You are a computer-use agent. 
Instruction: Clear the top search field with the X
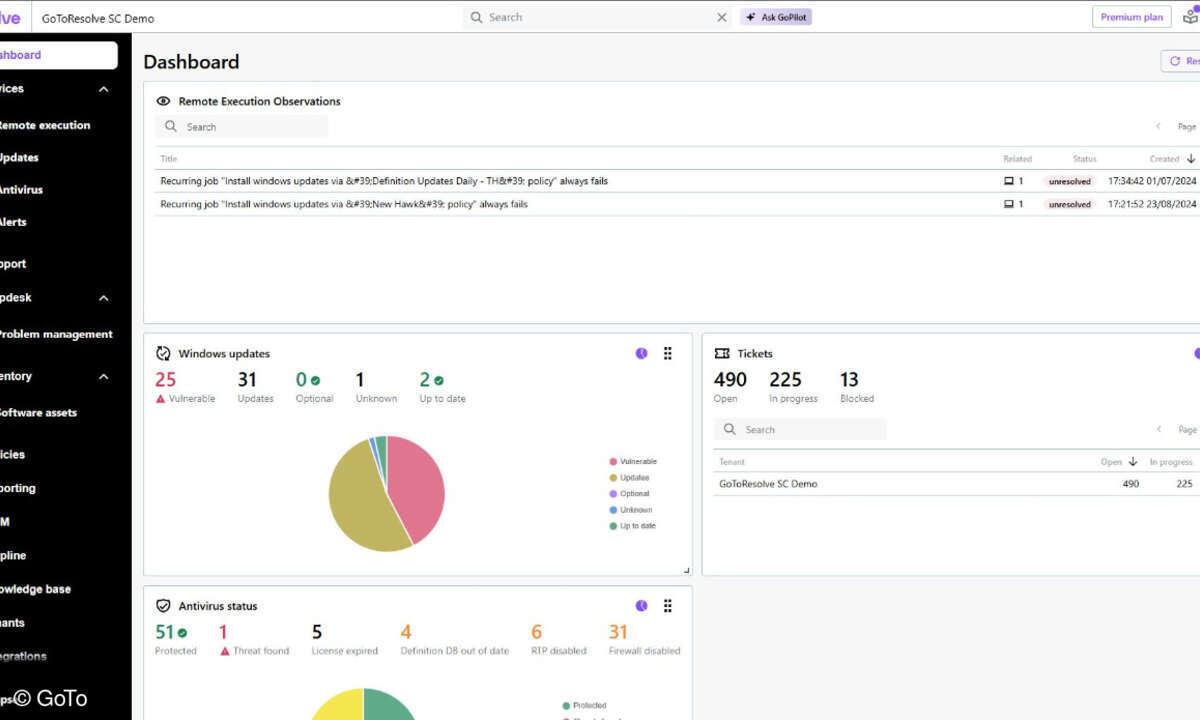coord(722,17)
